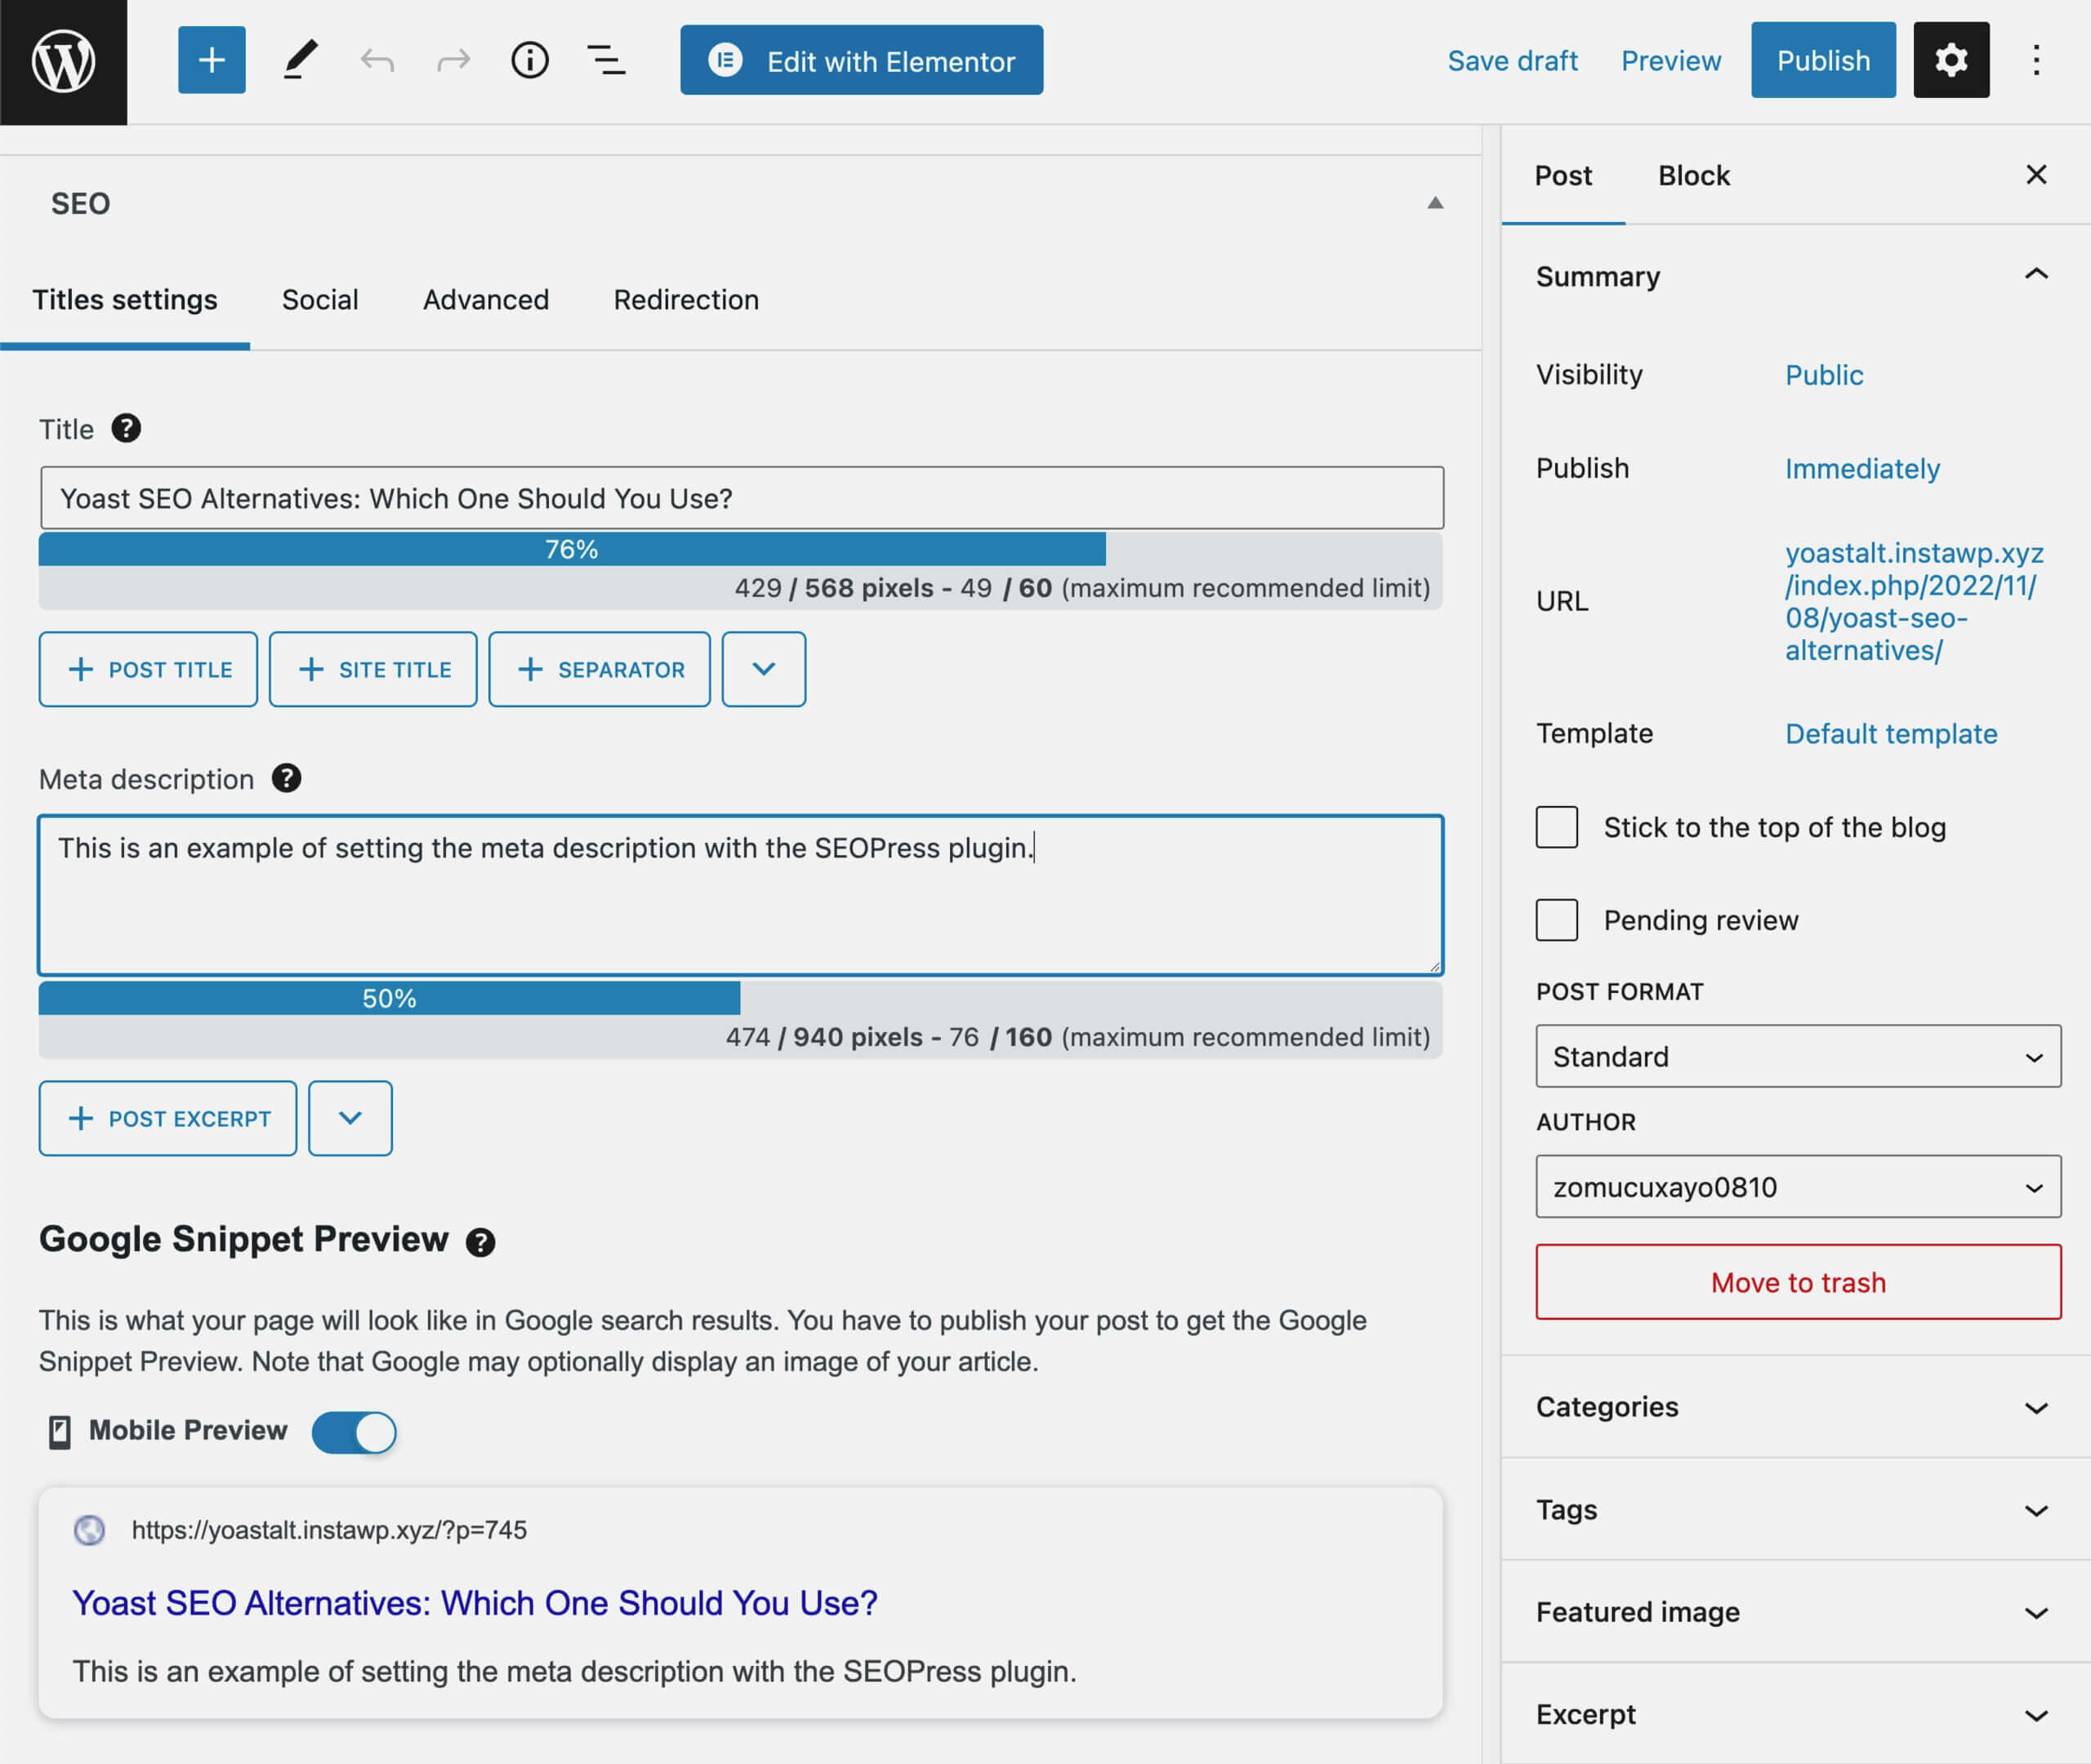Click the Immediately publish date link

(x=1862, y=468)
